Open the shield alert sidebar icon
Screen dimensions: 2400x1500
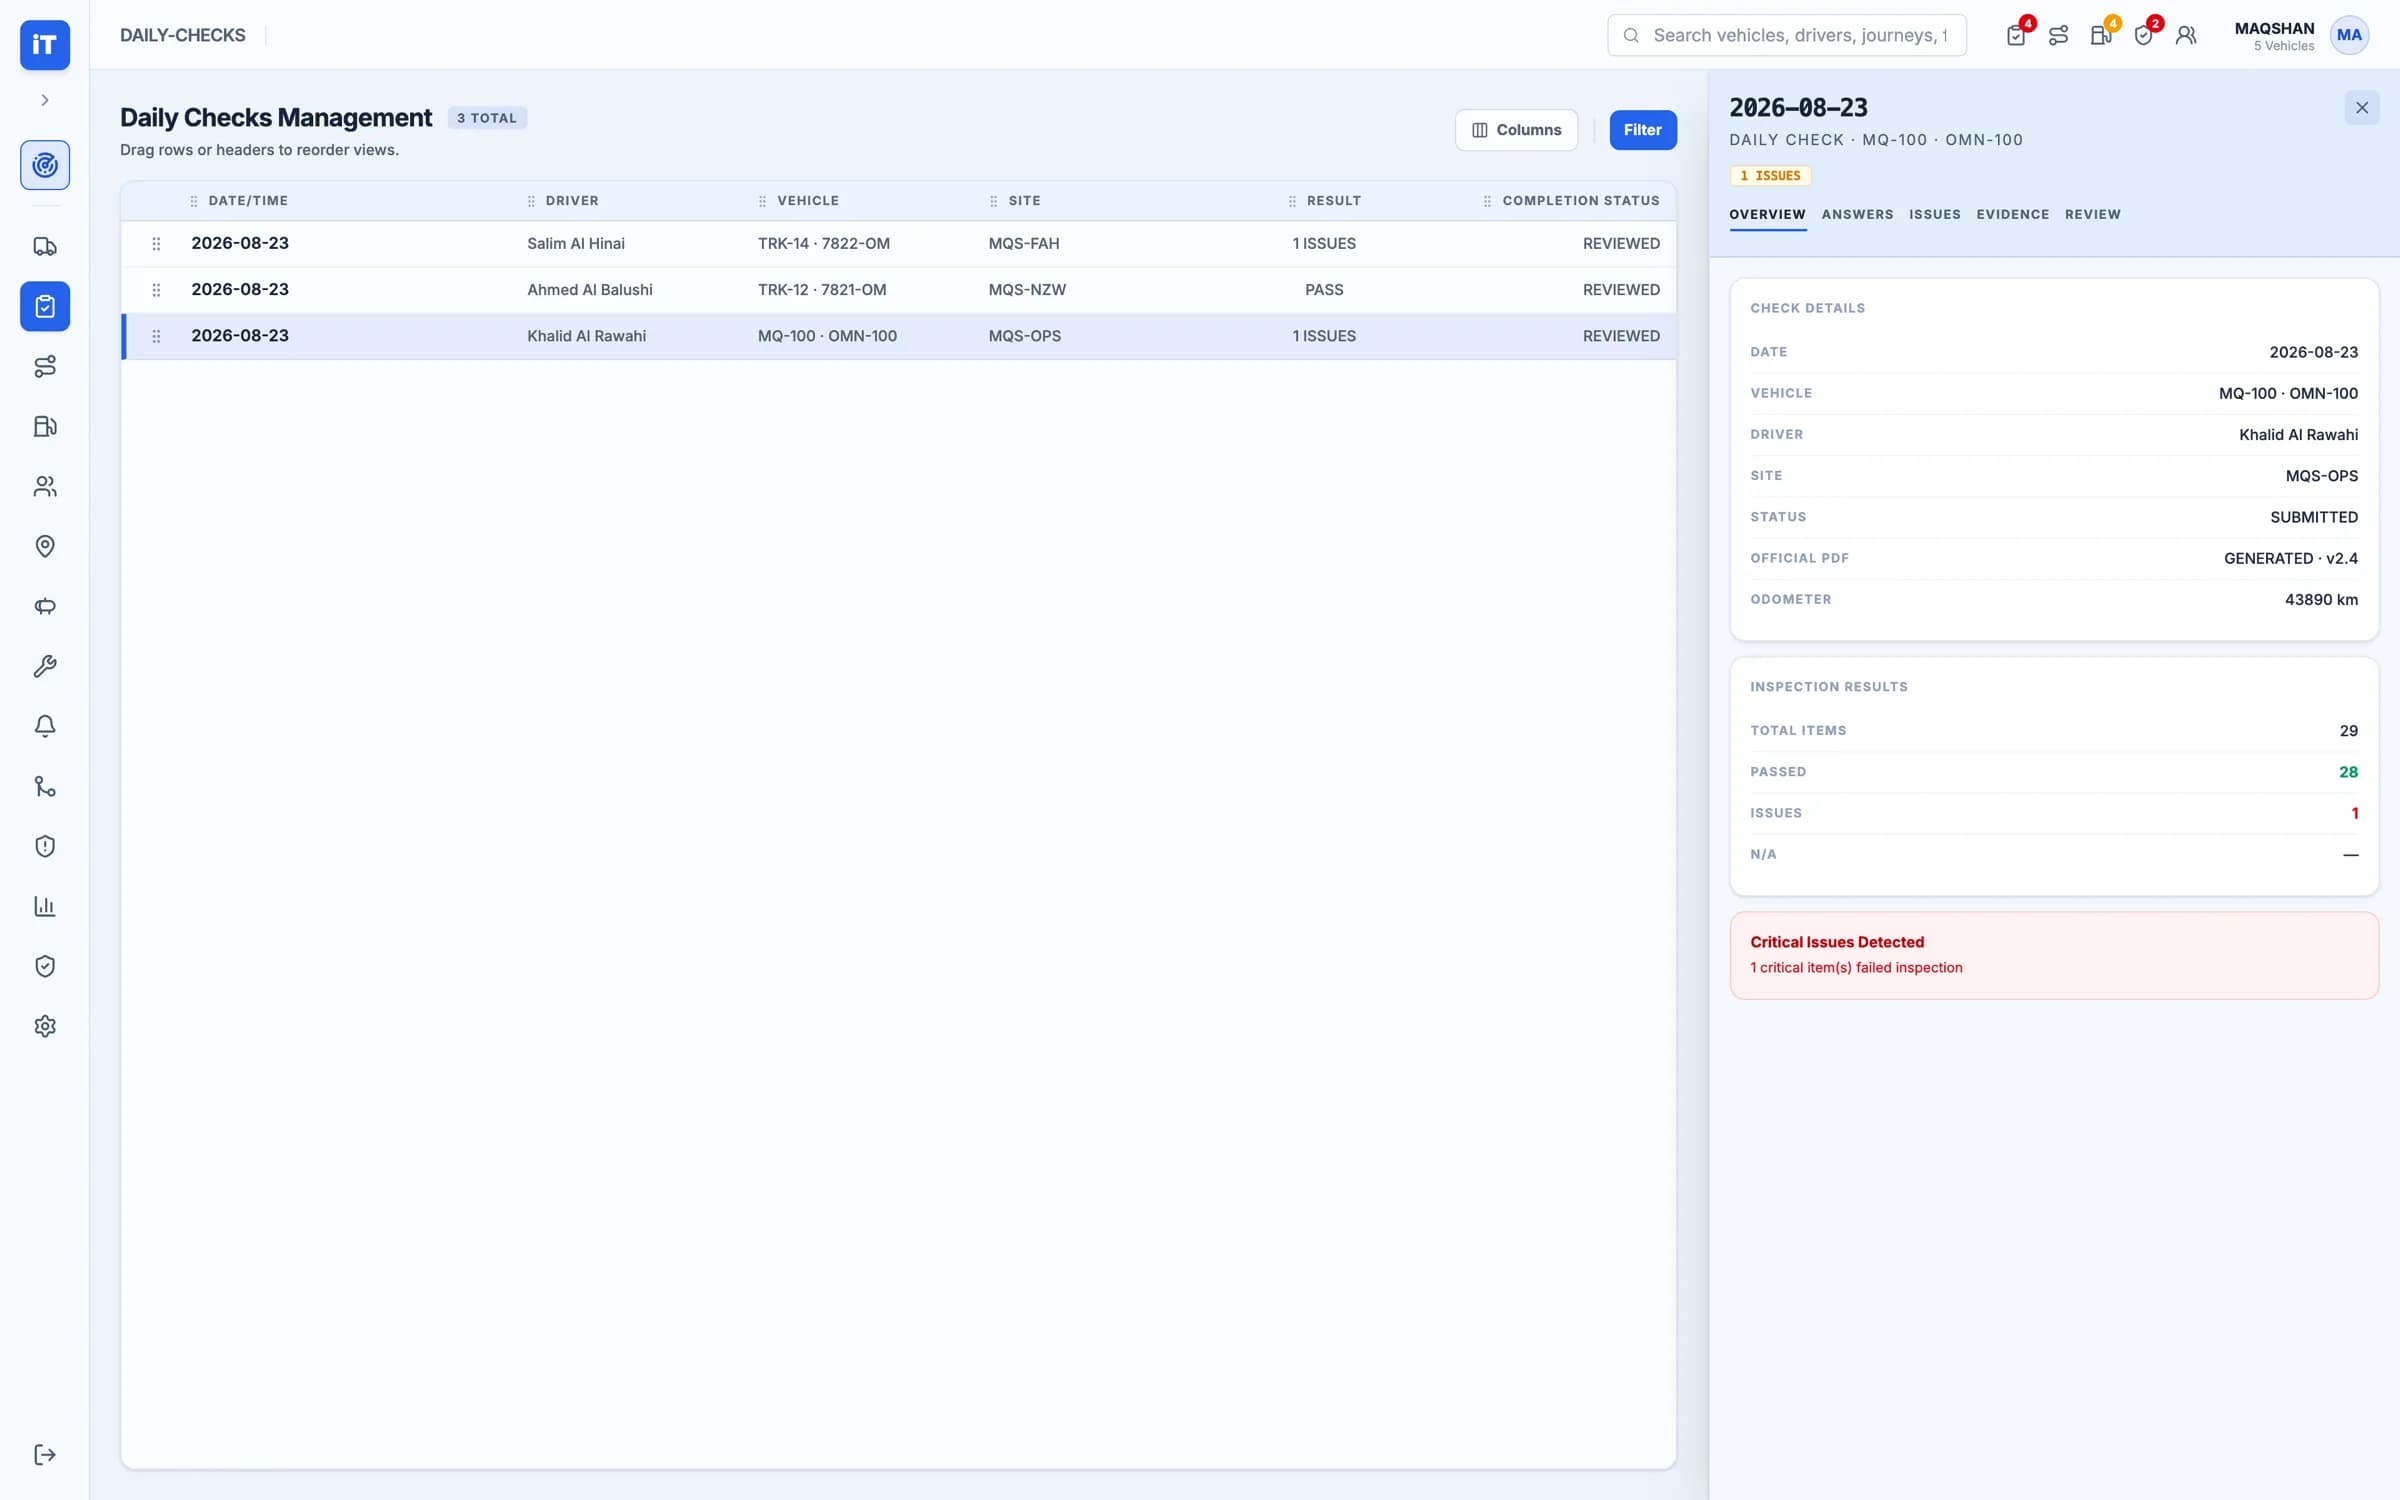[45, 846]
